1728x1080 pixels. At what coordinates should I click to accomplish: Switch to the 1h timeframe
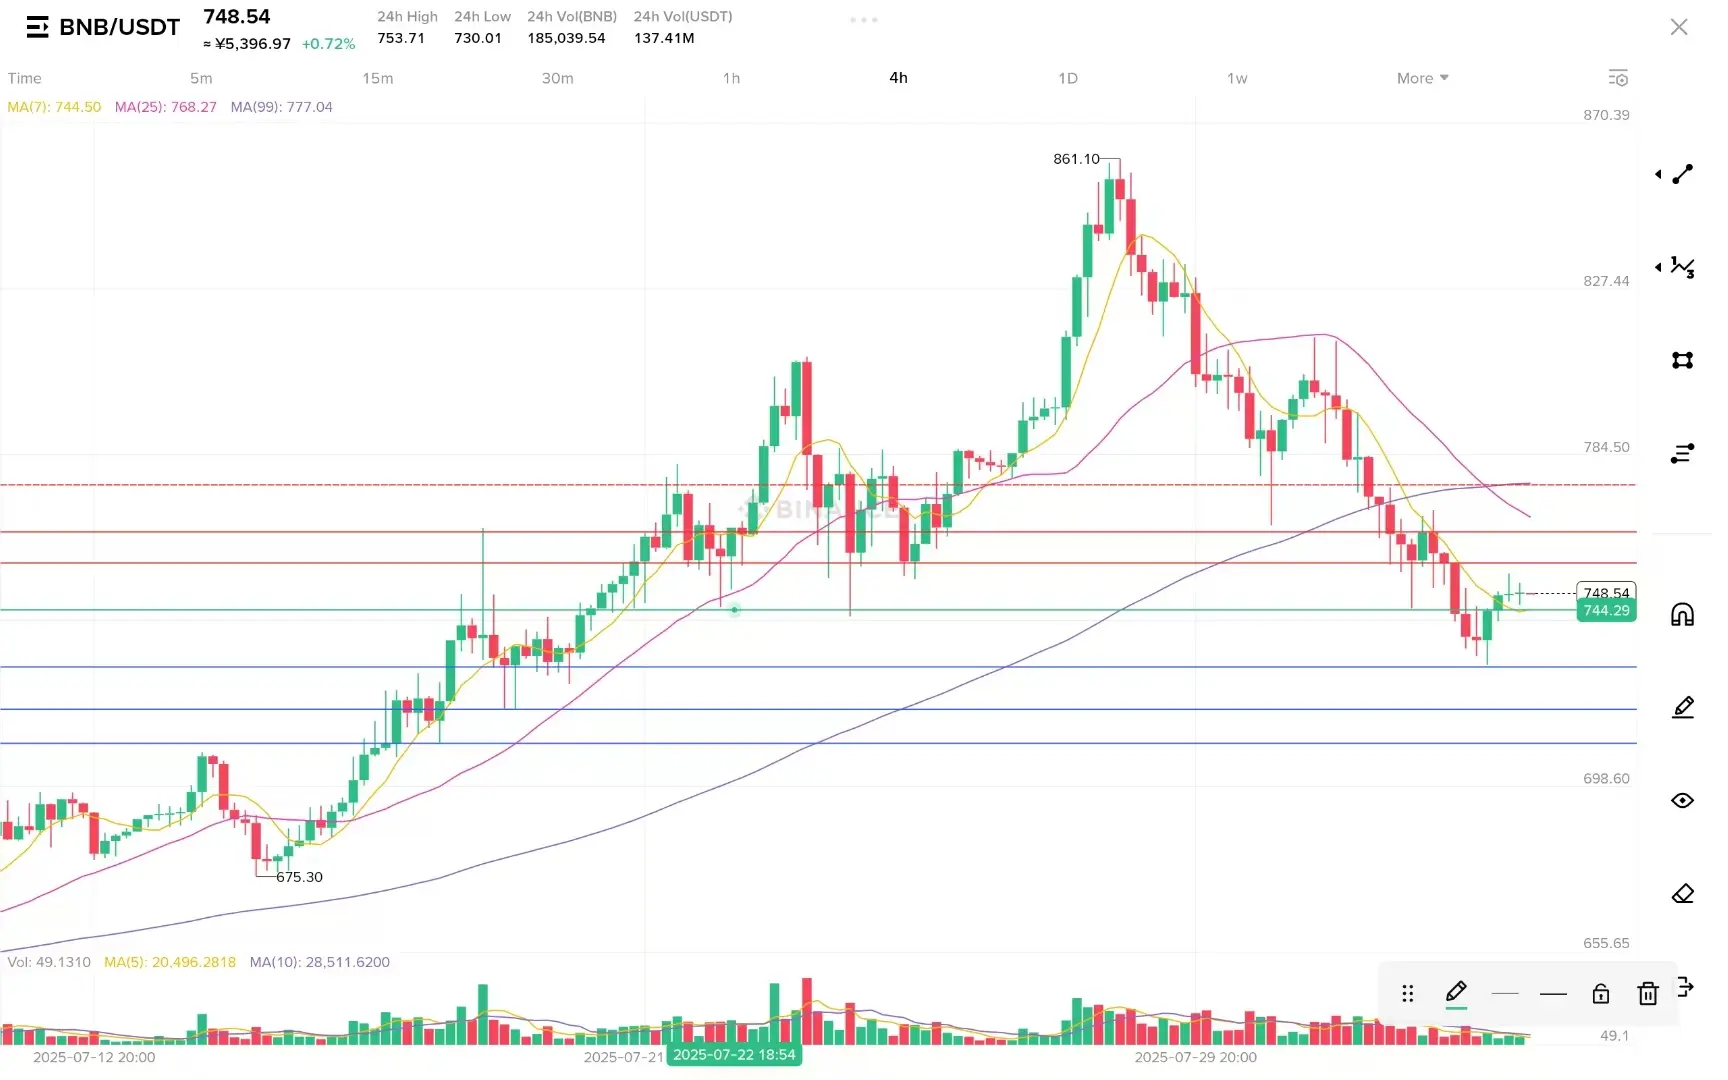pos(732,78)
